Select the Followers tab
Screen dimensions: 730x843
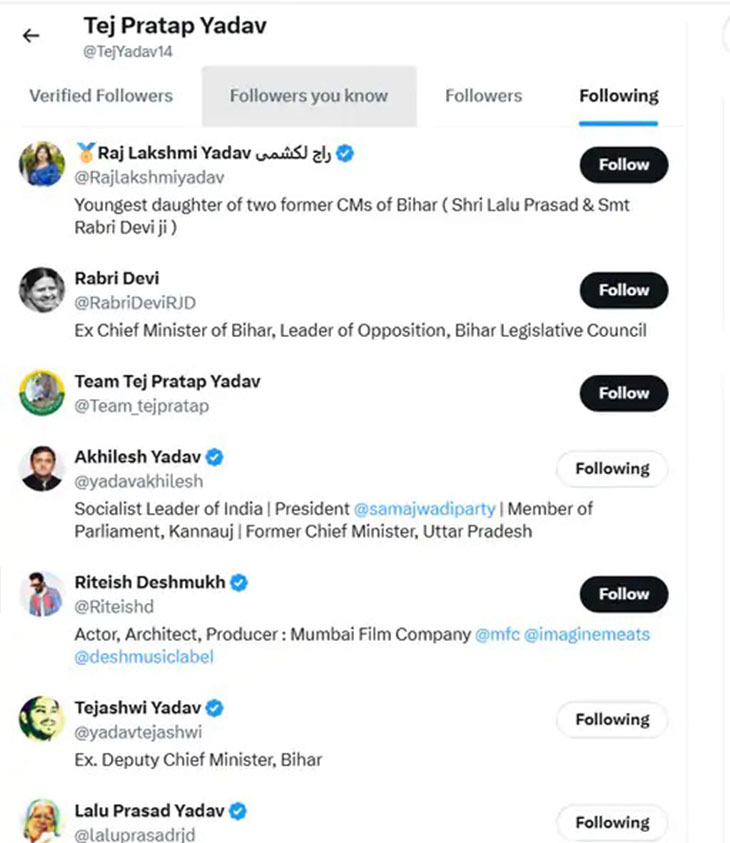[x=483, y=96]
